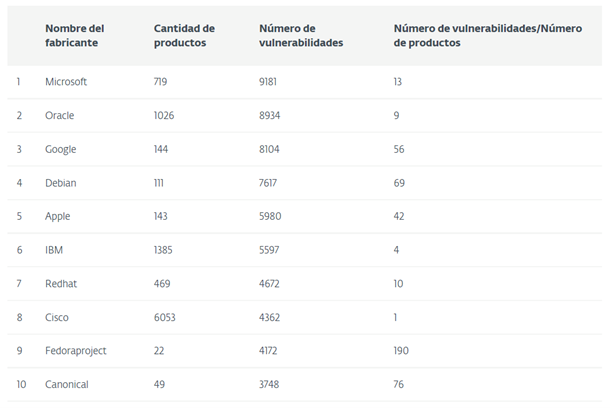Viewport: 610px width, 408px height.
Task: Select the Fedoraproject manufacturer name cell
Action: click(76, 351)
